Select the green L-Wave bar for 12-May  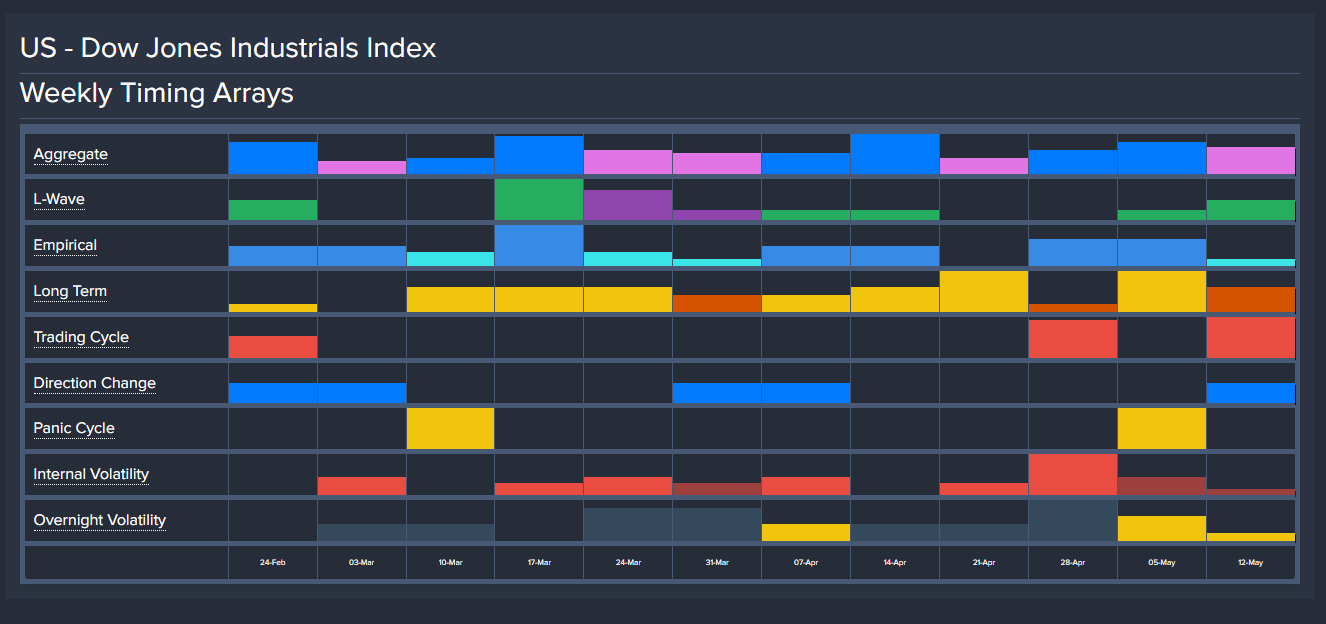(1251, 210)
